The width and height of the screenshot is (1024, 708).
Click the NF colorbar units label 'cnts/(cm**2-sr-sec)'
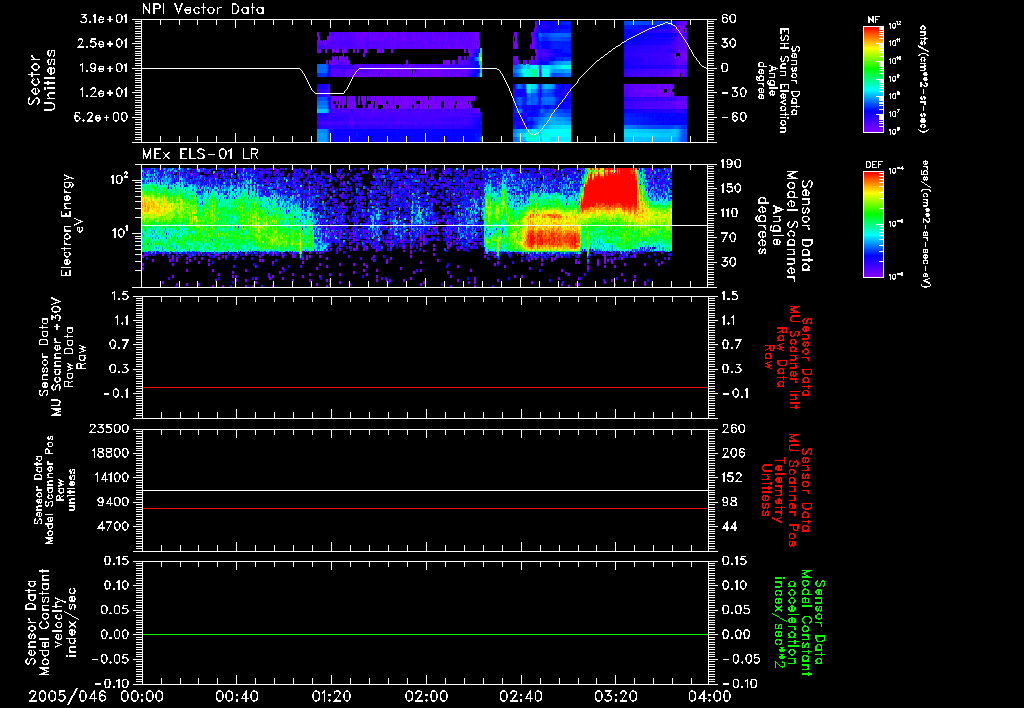click(923, 78)
